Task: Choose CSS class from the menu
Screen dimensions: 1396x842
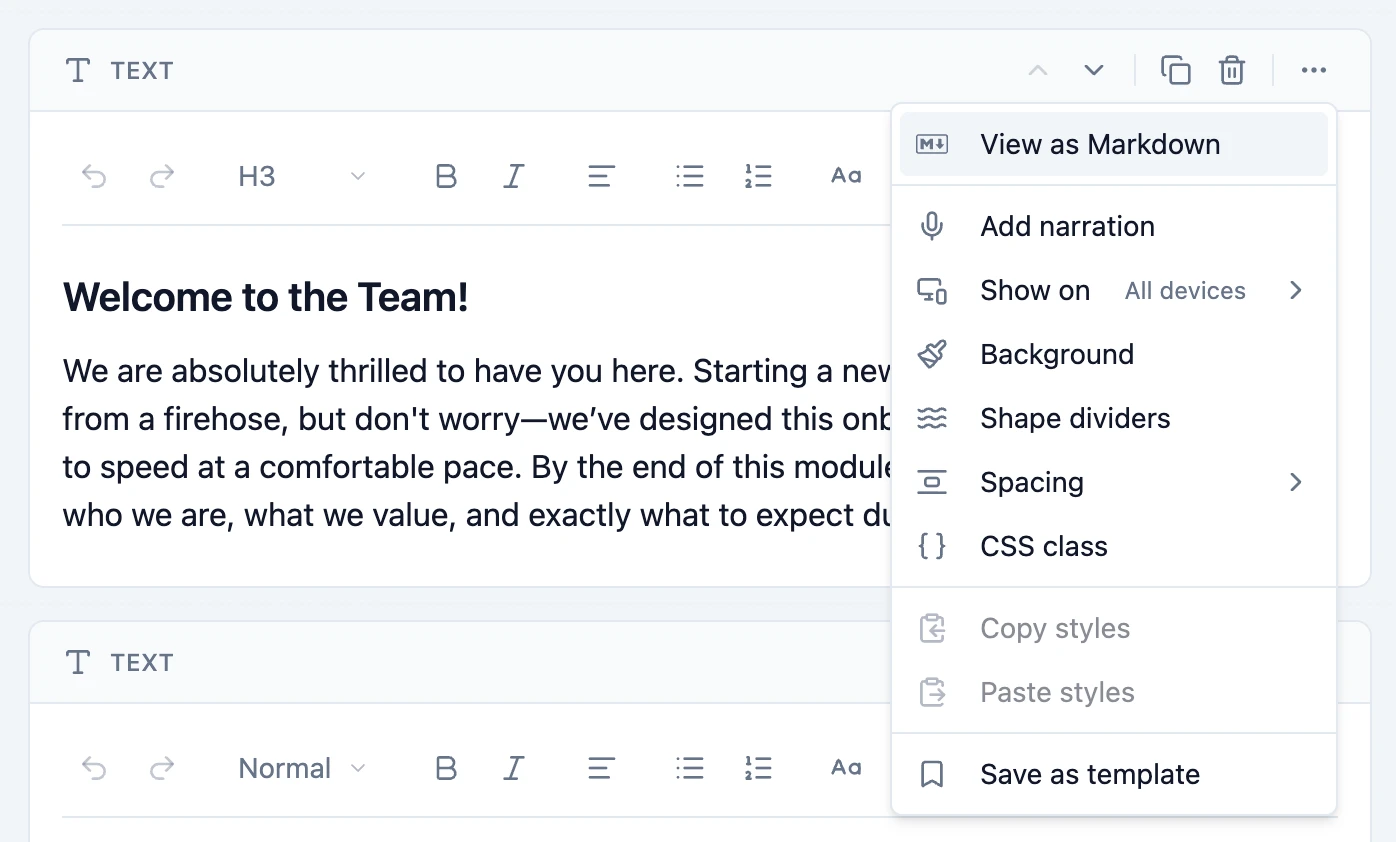Action: pyautogui.click(x=1114, y=546)
